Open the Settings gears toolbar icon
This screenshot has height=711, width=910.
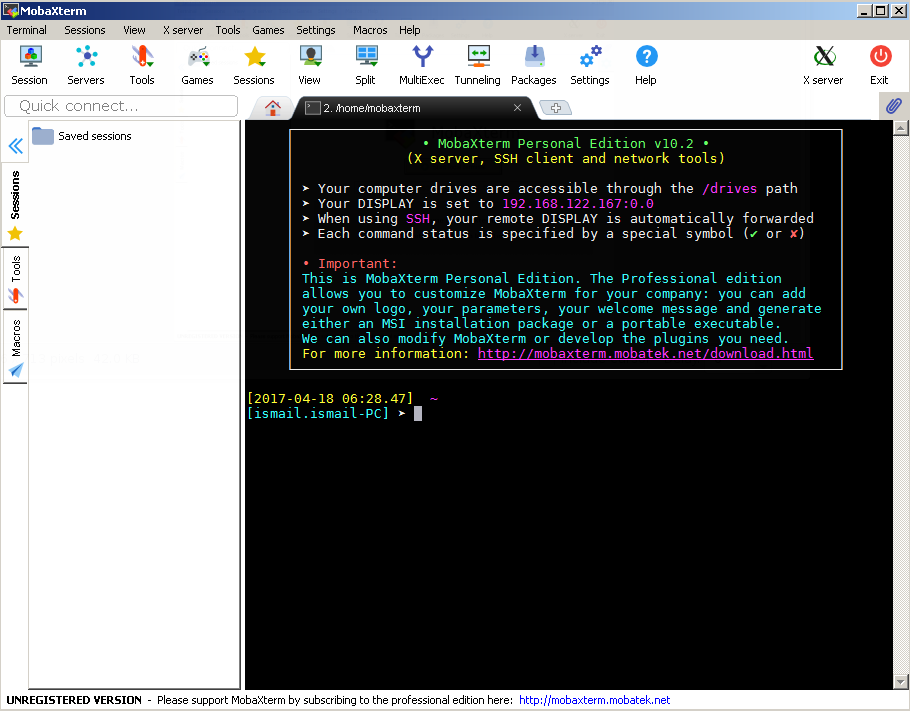(x=590, y=65)
